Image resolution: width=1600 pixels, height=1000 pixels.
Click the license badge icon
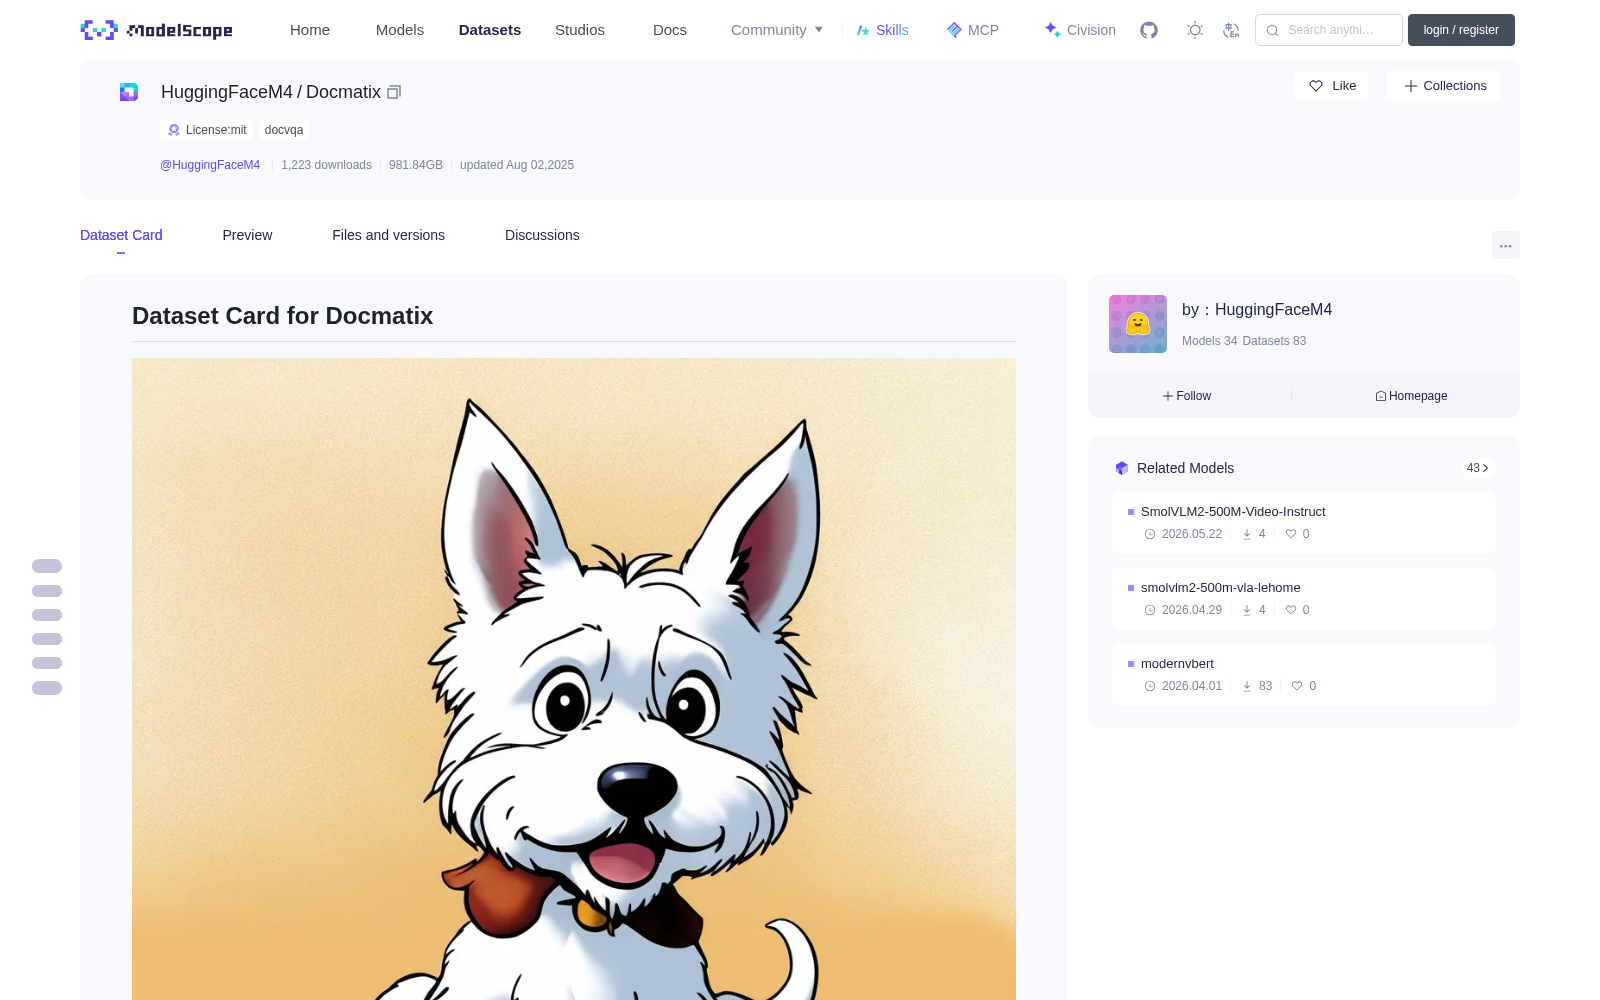174,130
